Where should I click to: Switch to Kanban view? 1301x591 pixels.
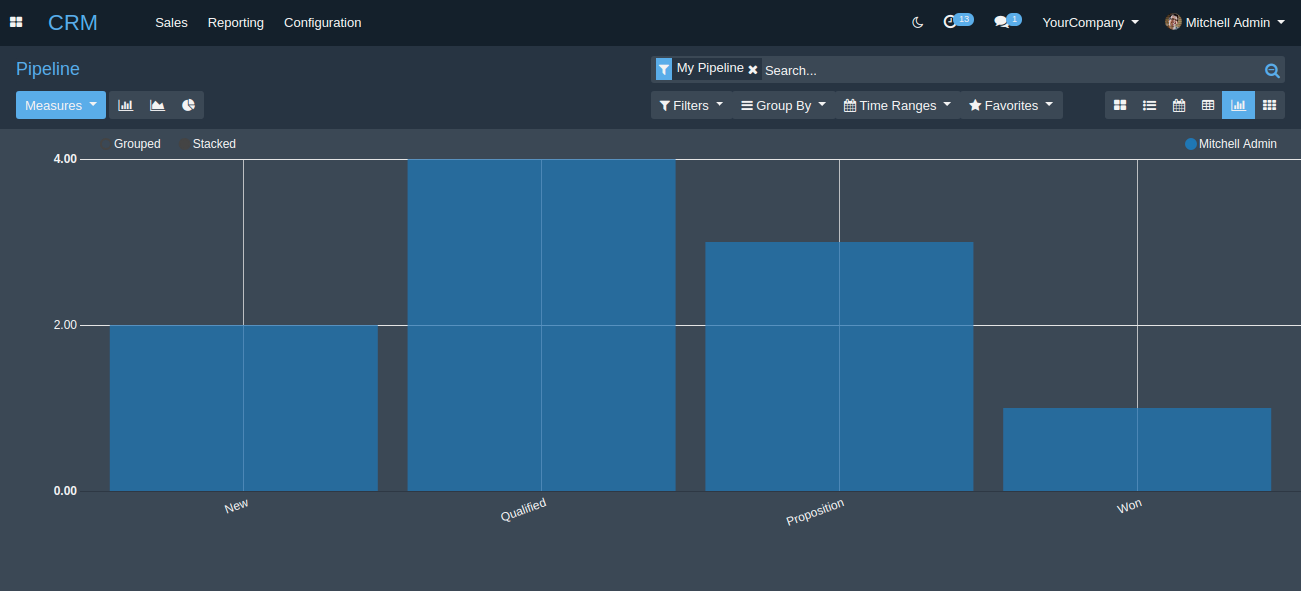(x=1120, y=105)
